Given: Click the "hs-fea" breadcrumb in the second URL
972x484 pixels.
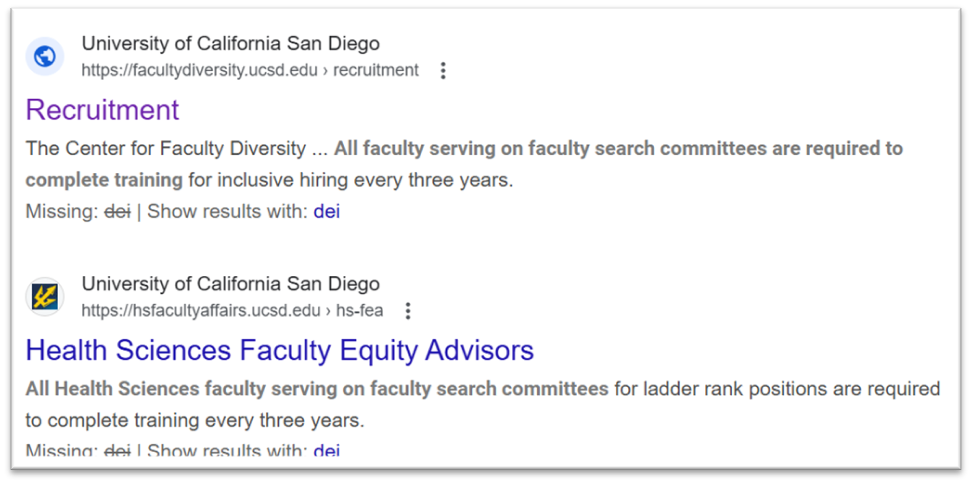Looking at the screenshot, I should pyautogui.click(x=362, y=310).
